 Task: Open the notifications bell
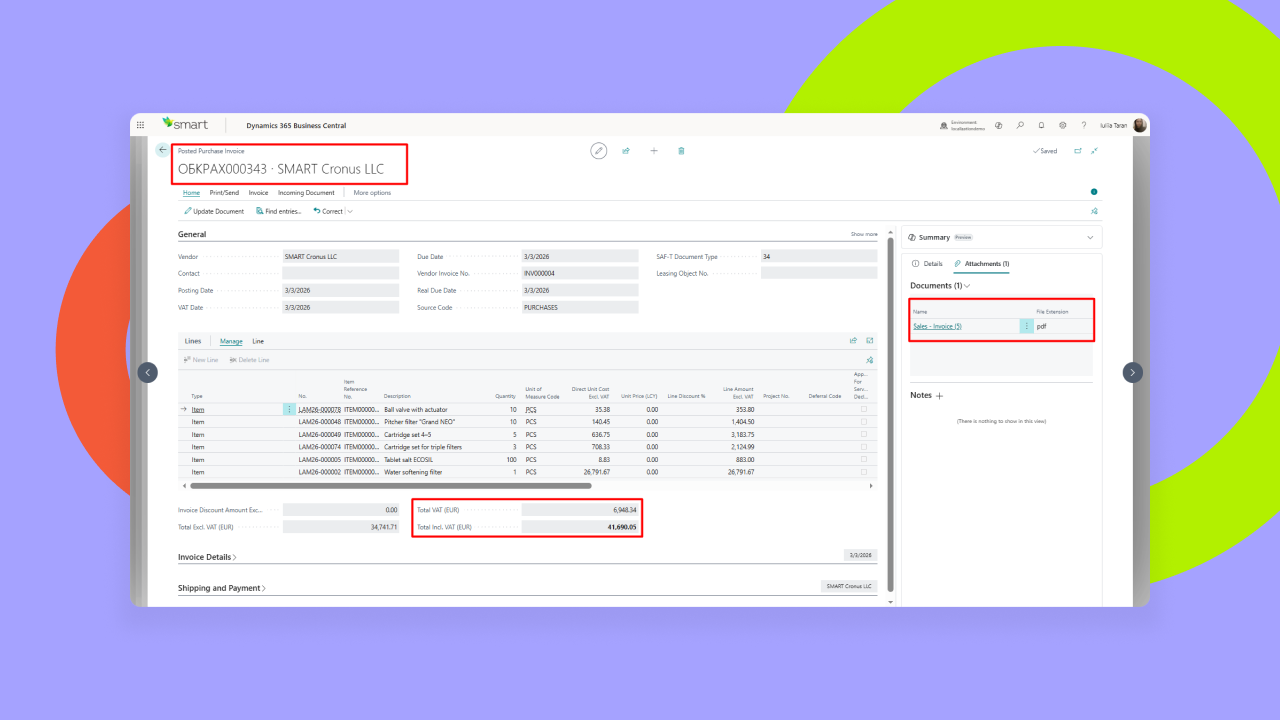coord(1041,125)
